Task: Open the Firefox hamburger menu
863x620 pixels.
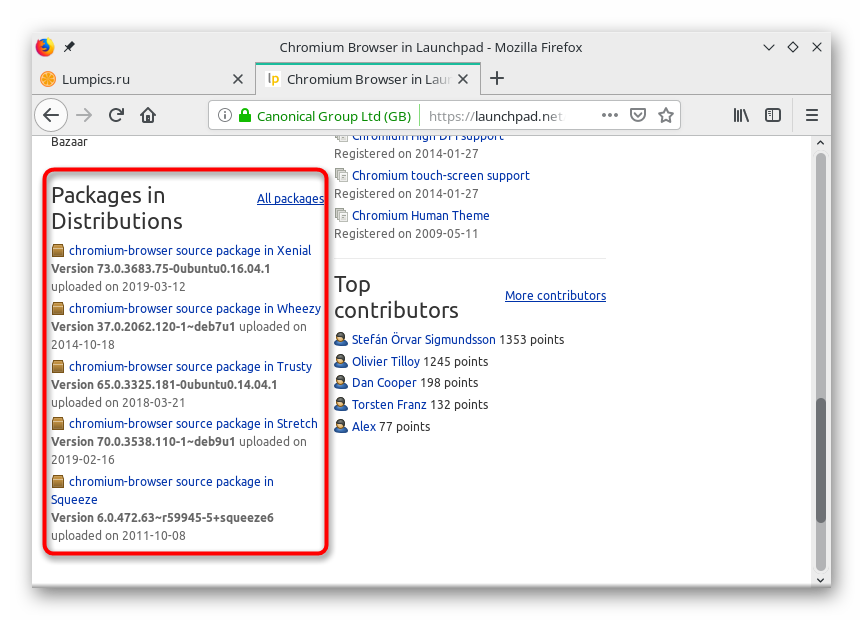Action: tap(812, 115)
